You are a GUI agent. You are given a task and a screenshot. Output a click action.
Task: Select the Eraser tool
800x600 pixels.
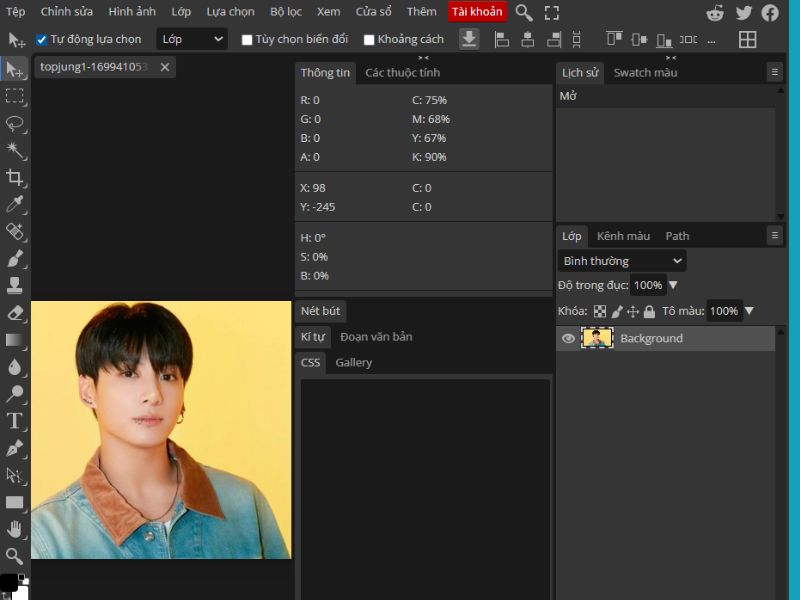[14, 315]
